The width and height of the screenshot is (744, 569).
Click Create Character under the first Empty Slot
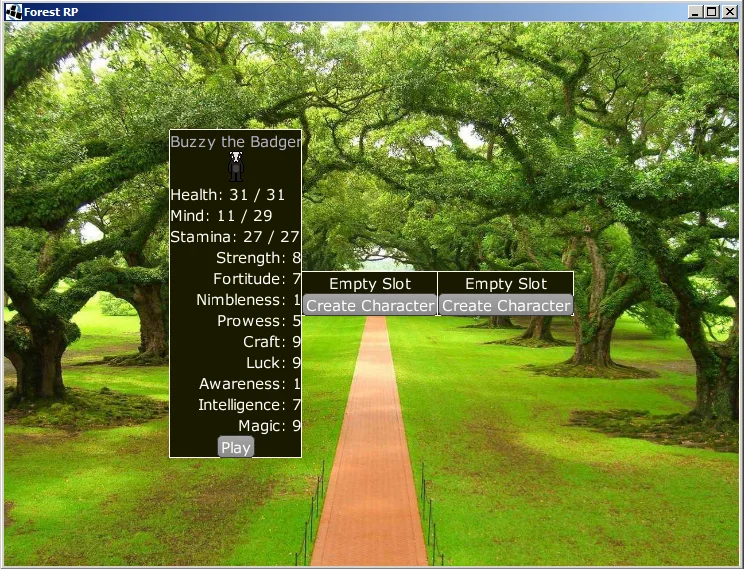click(370, 306)
